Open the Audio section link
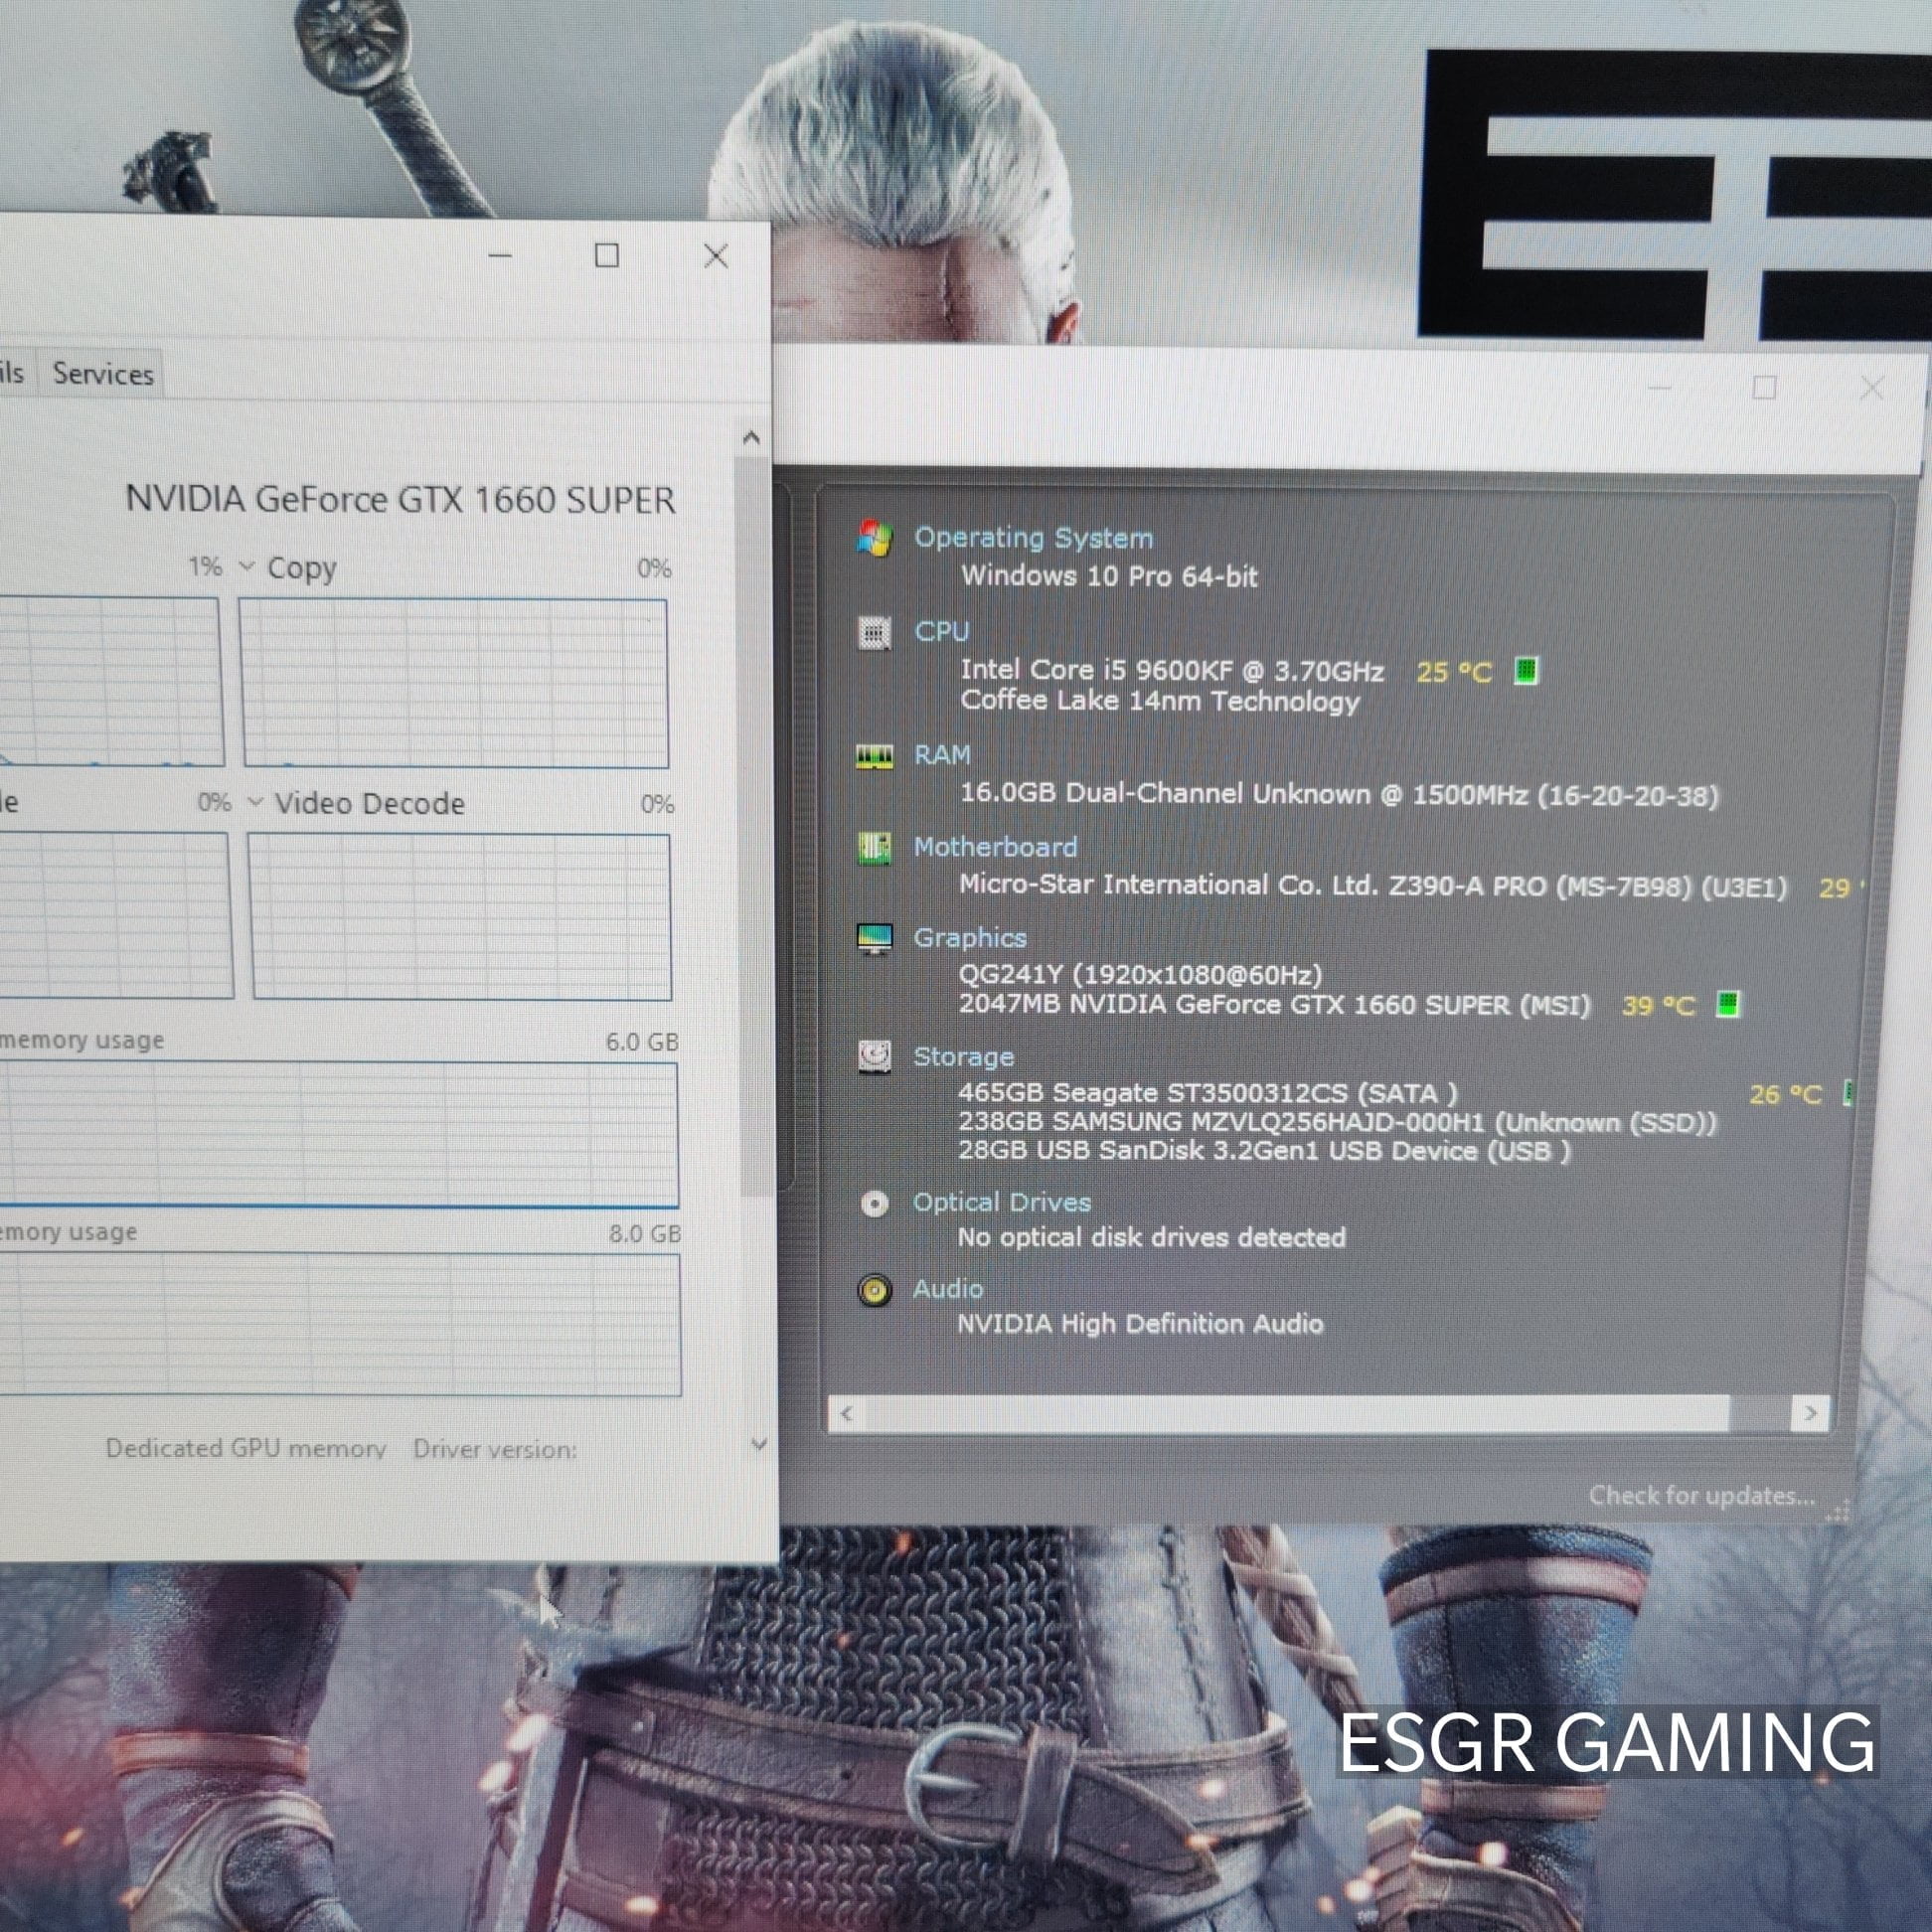The height and width of the screenshot is (1932, 1932). click(947, 1289)
